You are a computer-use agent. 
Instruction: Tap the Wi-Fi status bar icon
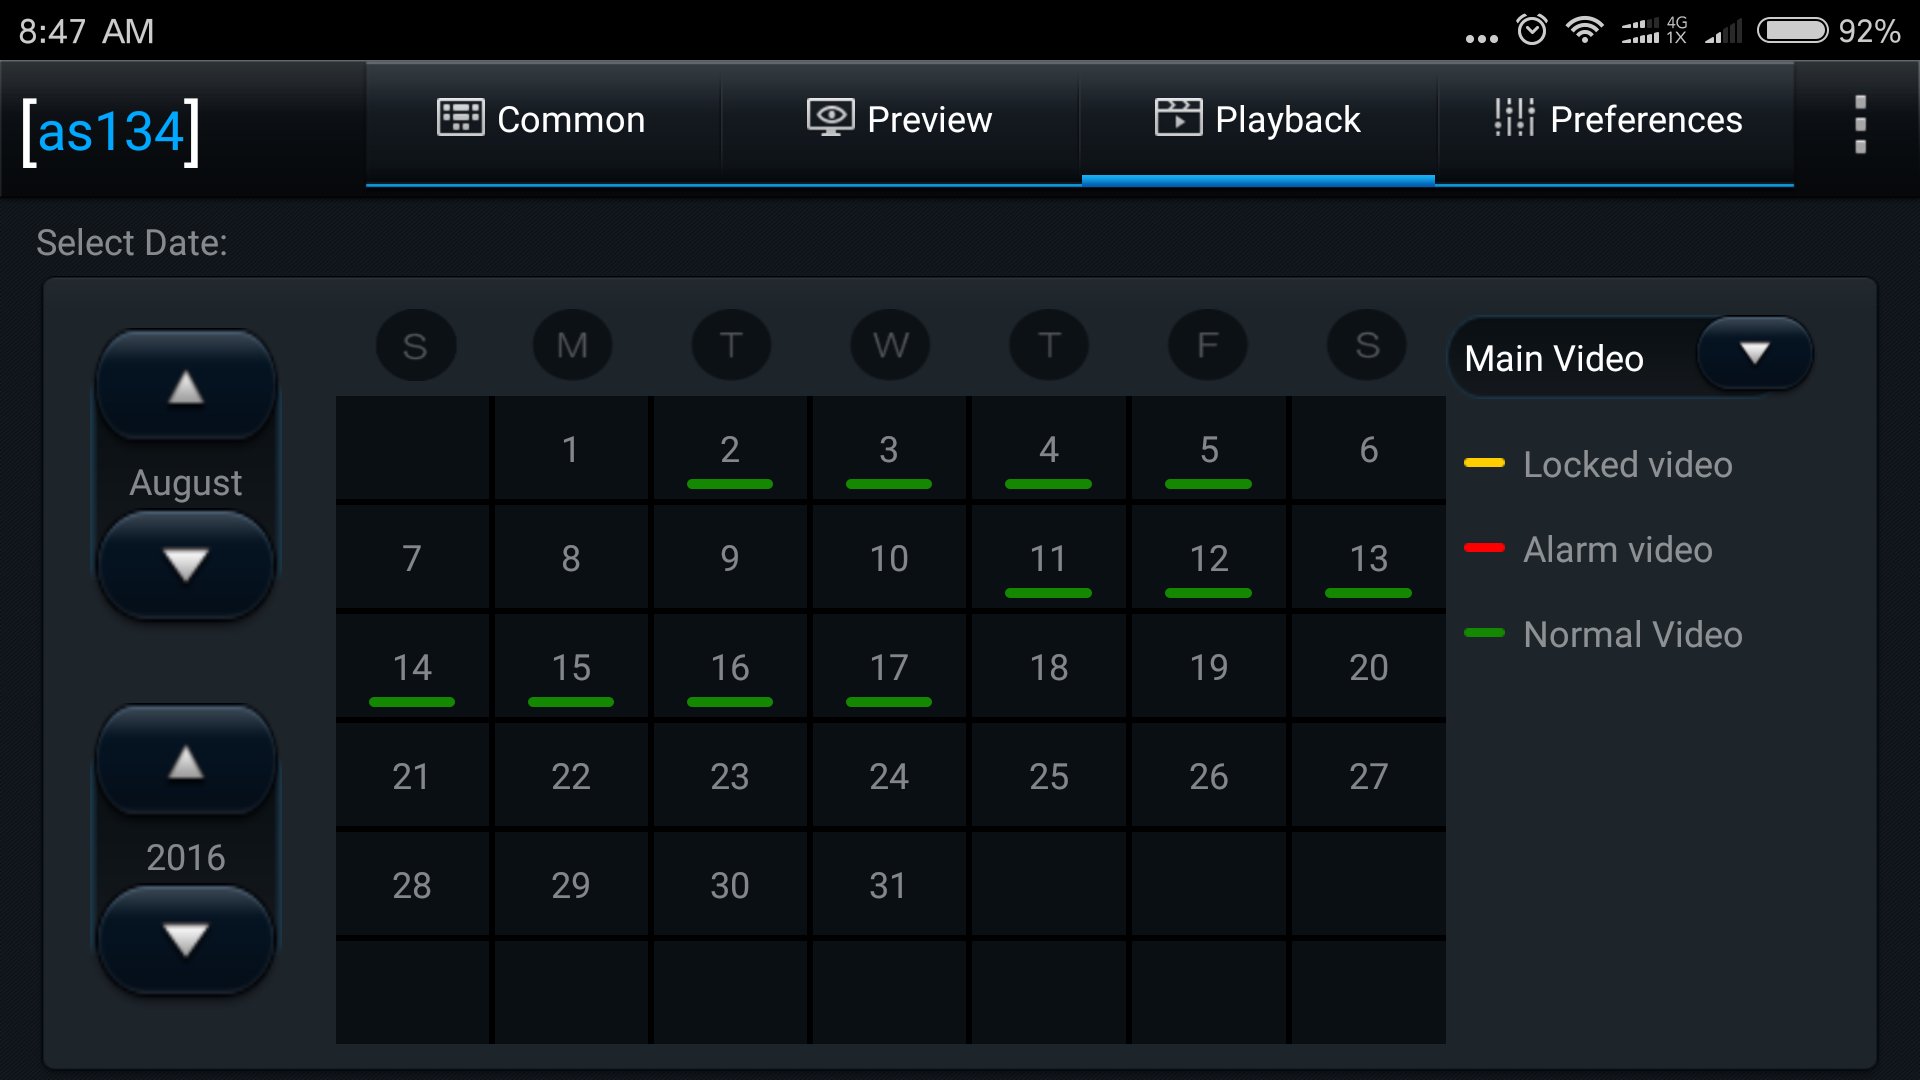[x=1584, y=30]
